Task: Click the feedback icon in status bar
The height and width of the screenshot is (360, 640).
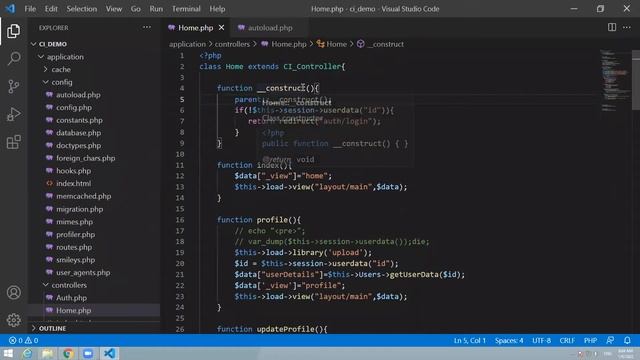Action: [610, 340]
